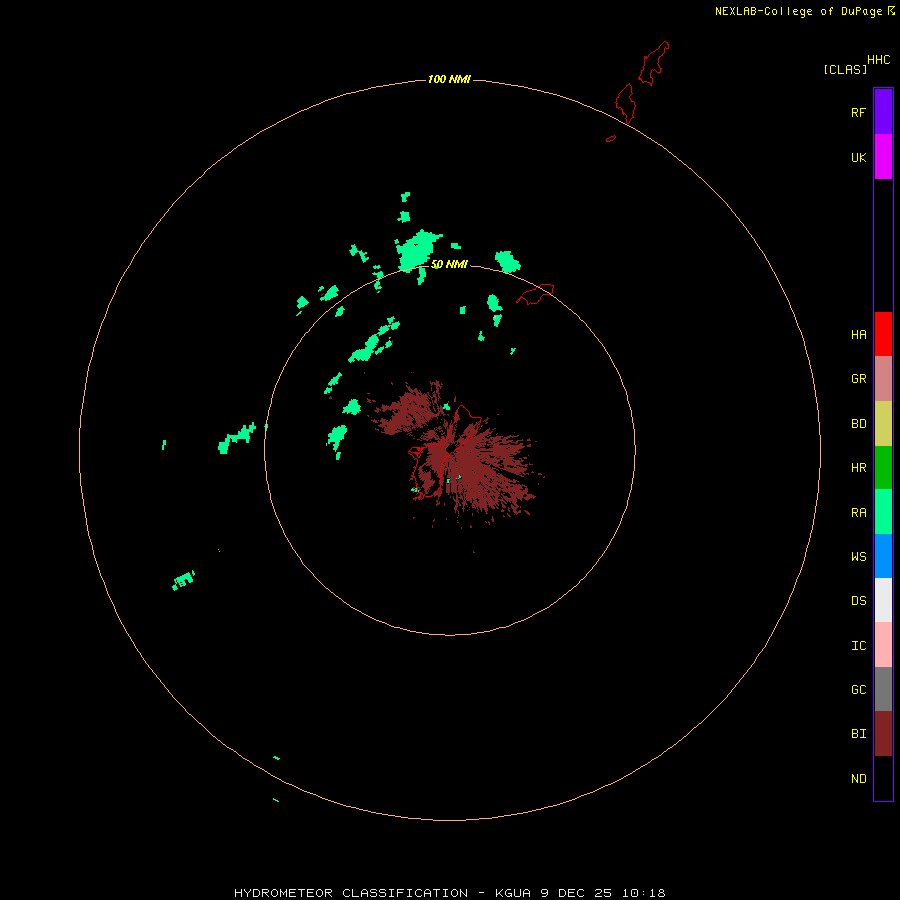
Task: Click the GR legend label
Action: coord(858,379)
